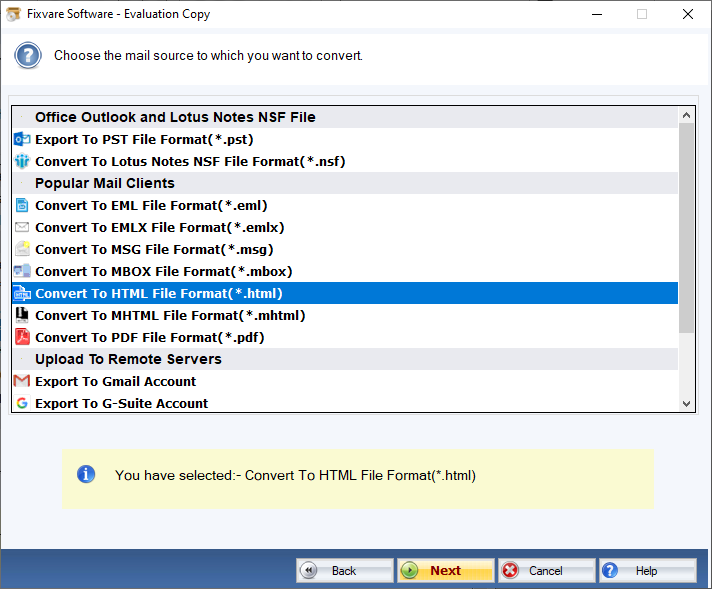Click the HTML file icon in selected row
Screen dimensions: 712x589
click(22, 293)
